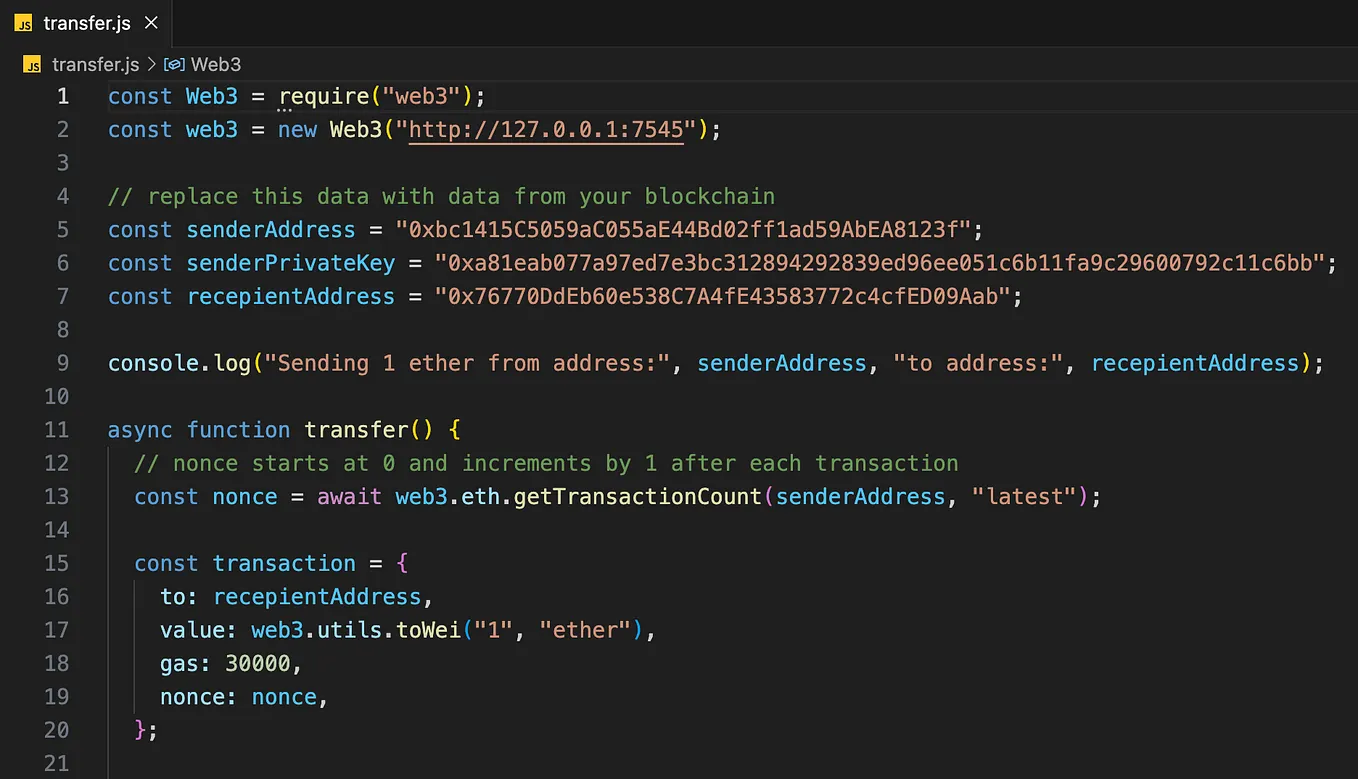Click the require keyword on line 1
1358x779 pixels.
point(324,97)
